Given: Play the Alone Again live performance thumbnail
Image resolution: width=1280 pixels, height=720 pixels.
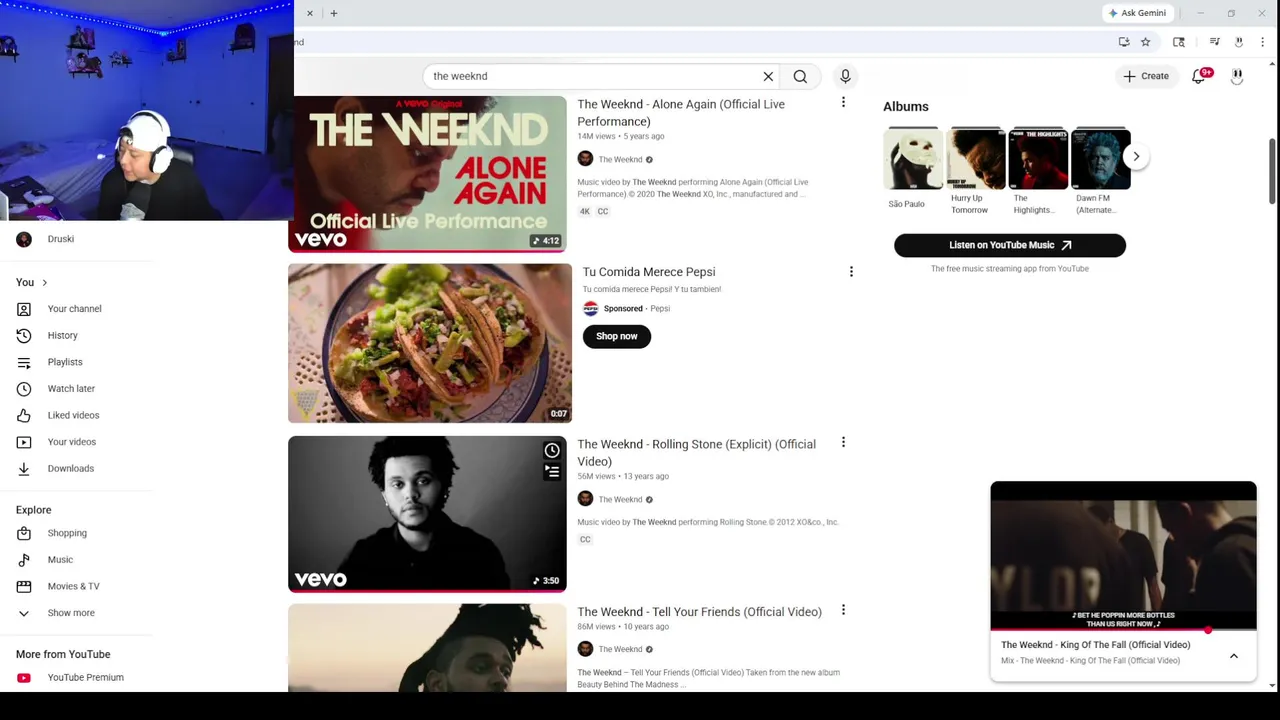Looking at the screenshot, I should coord(427,173).
